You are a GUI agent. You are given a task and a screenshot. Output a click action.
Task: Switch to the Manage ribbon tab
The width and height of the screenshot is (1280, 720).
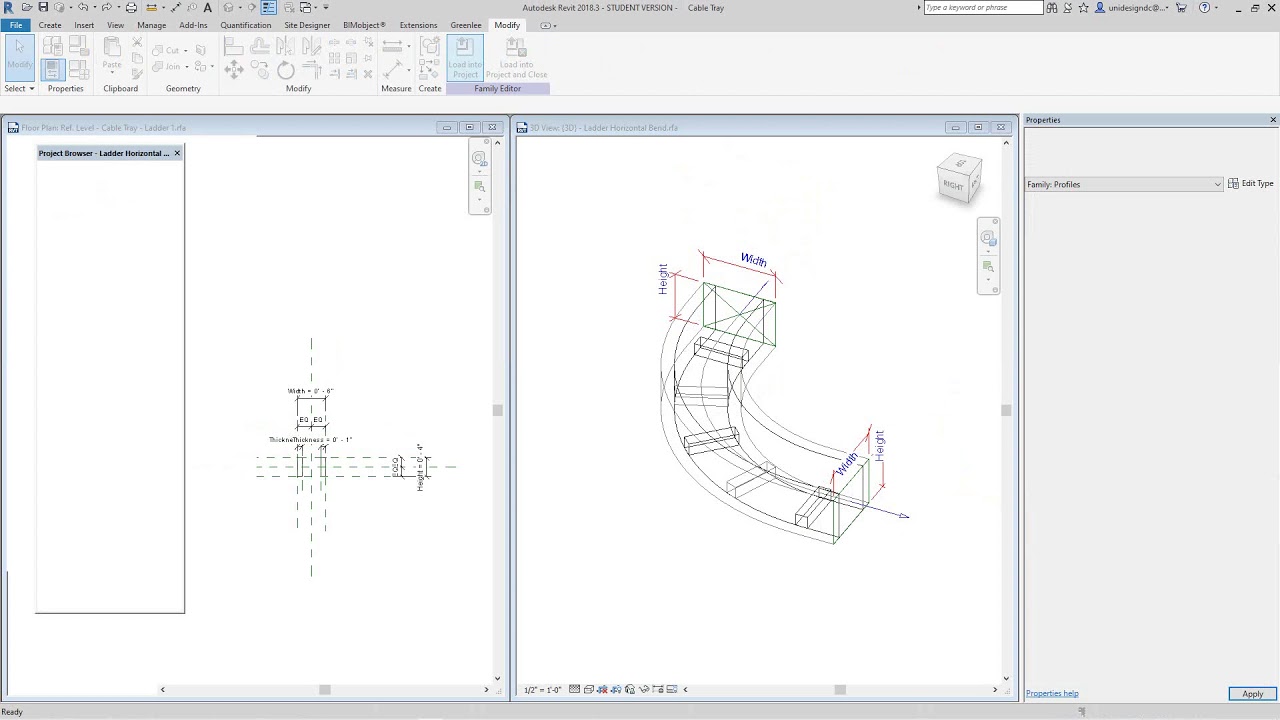pyautogui.click(x=152, y=25)
